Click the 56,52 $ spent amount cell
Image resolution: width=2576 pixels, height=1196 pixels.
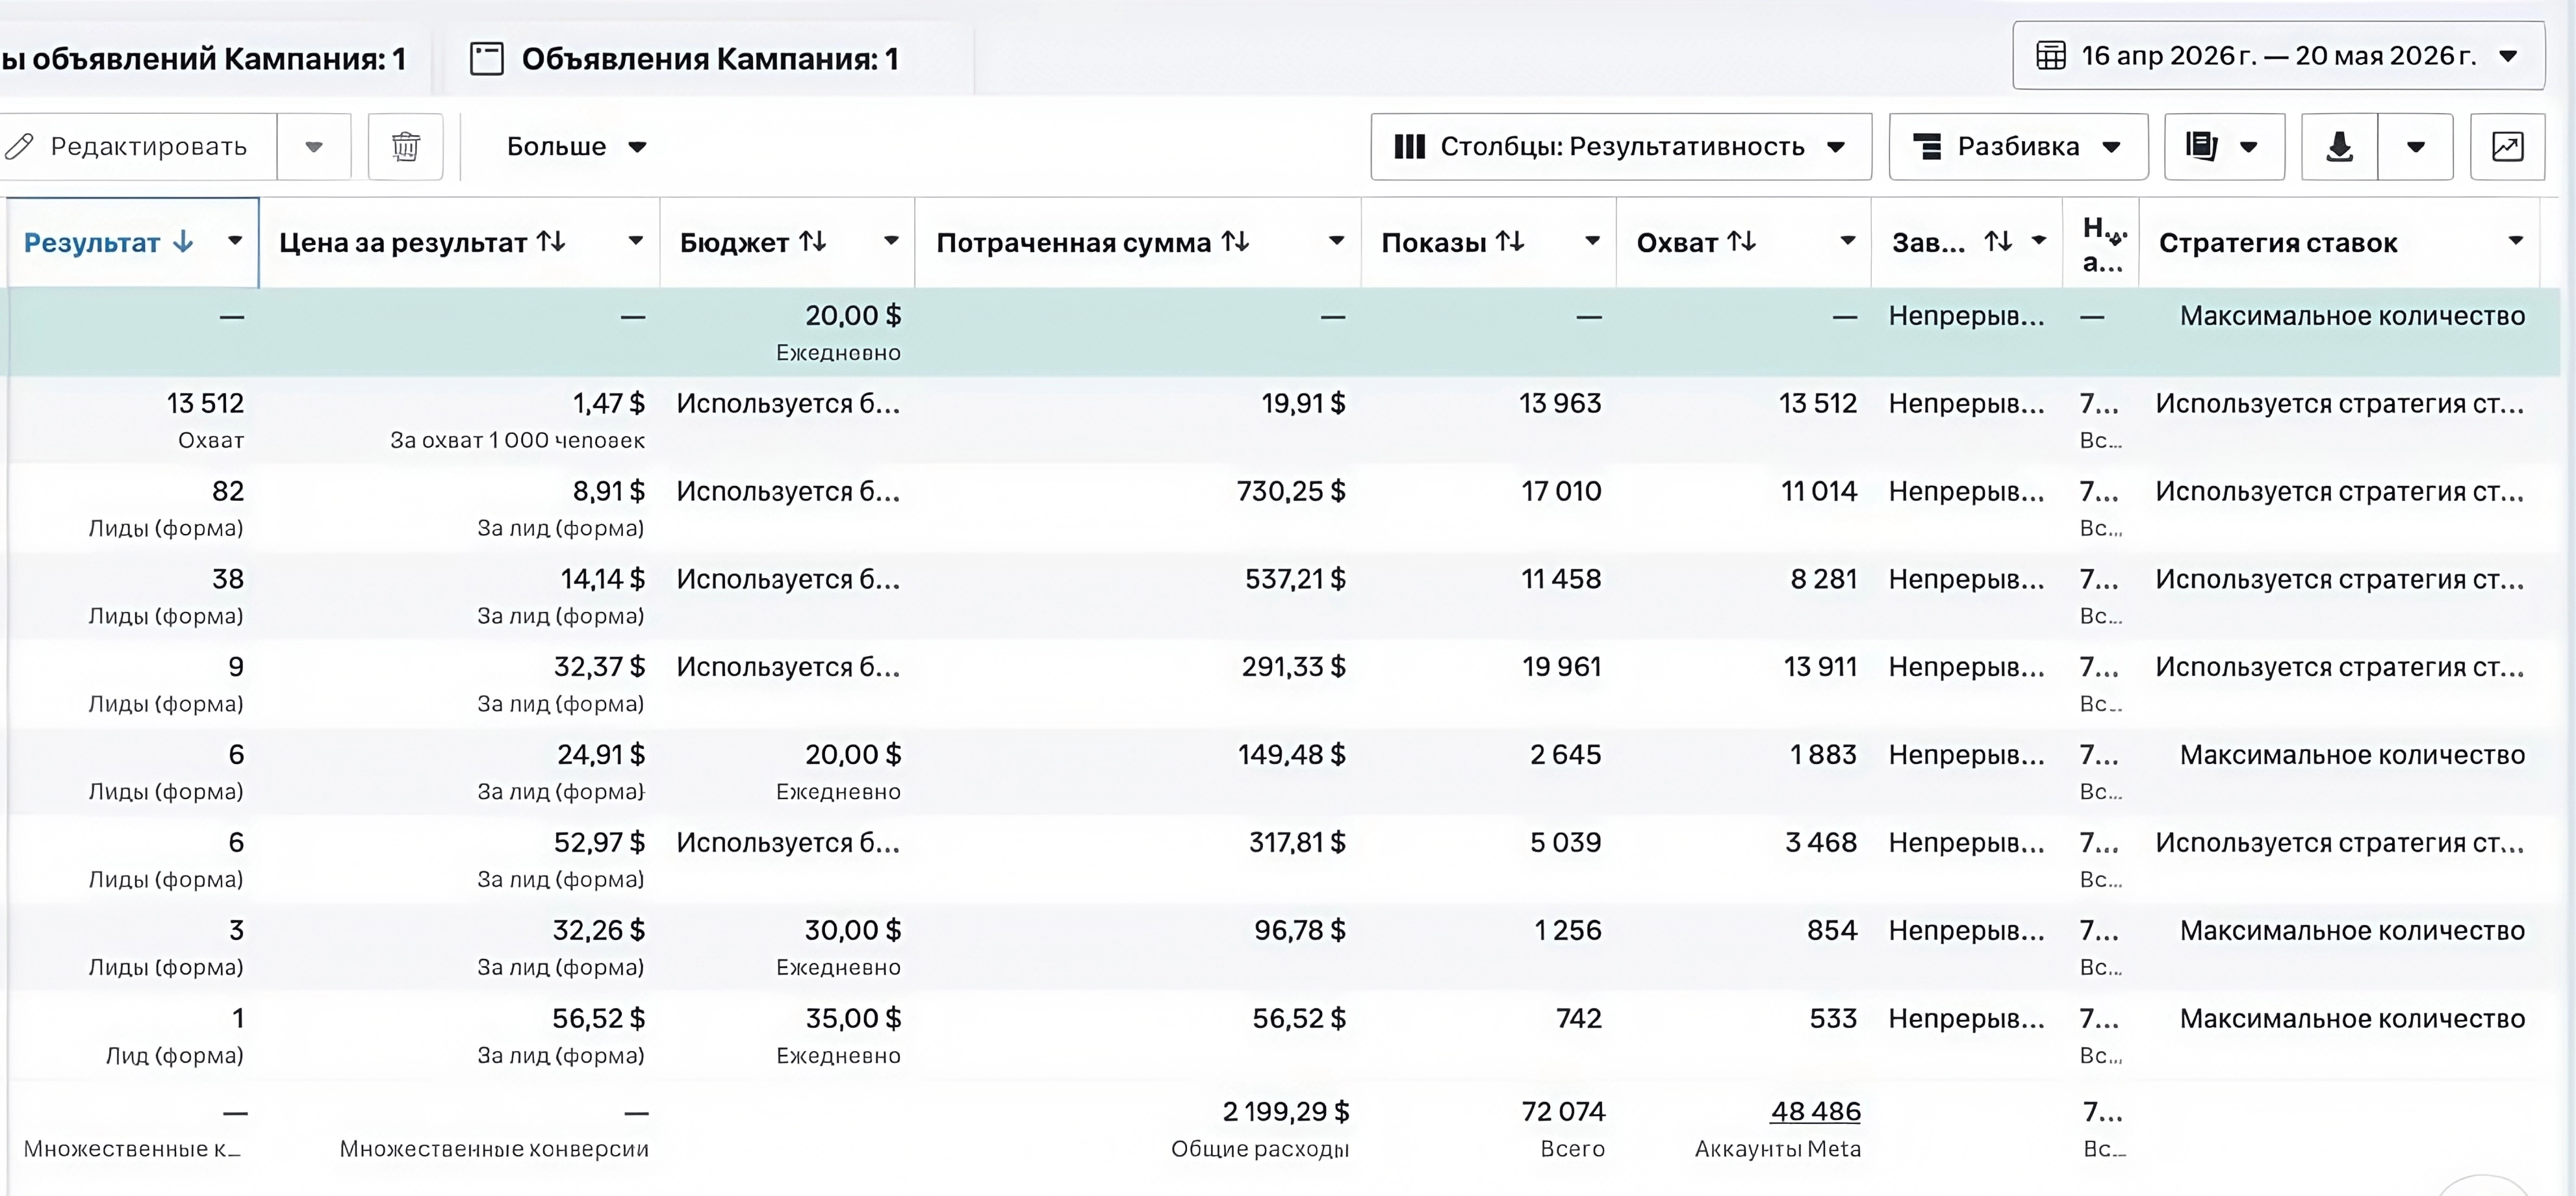[x=1299, y=1018]
